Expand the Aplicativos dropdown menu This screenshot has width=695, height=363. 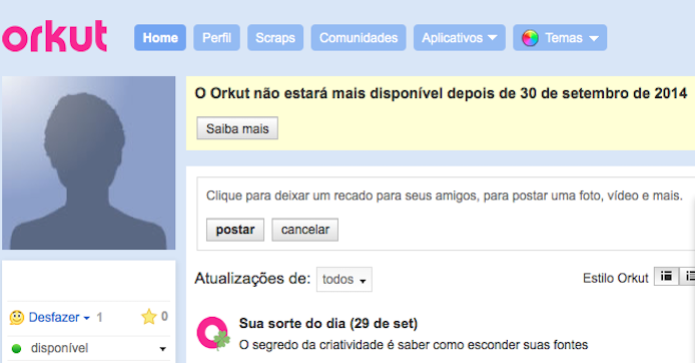pyautogui.click(x=459, y=38)
